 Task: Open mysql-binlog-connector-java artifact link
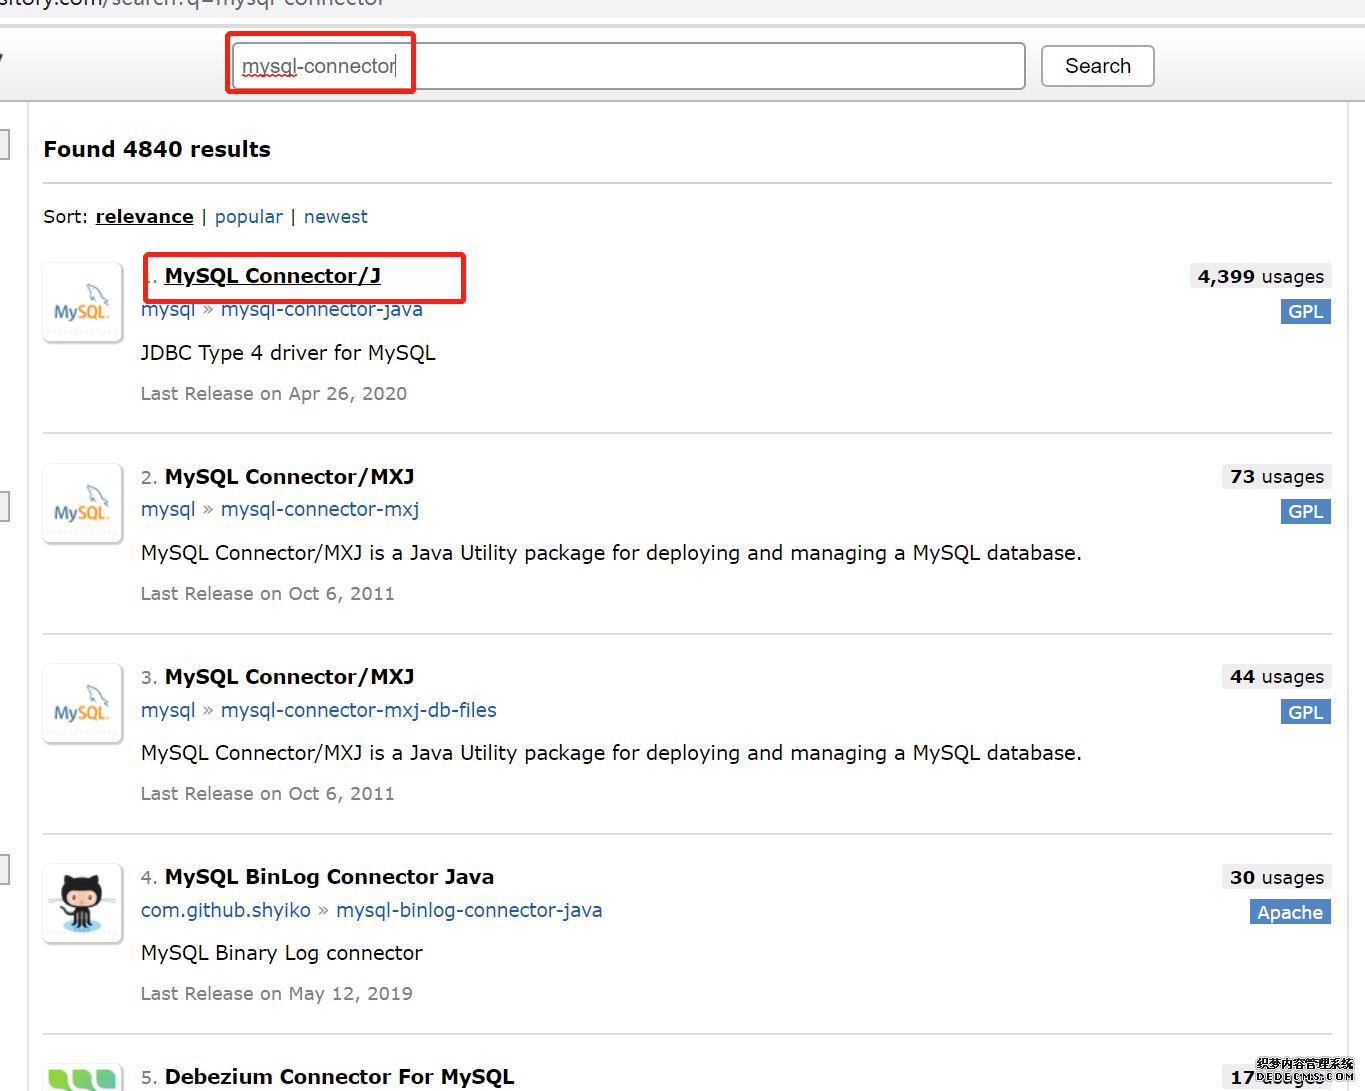(468, 910)
